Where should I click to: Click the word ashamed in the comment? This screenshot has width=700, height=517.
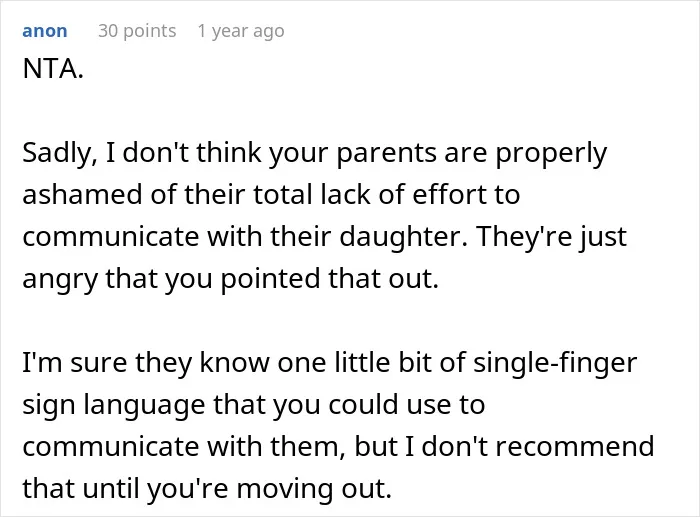[83, 195]
